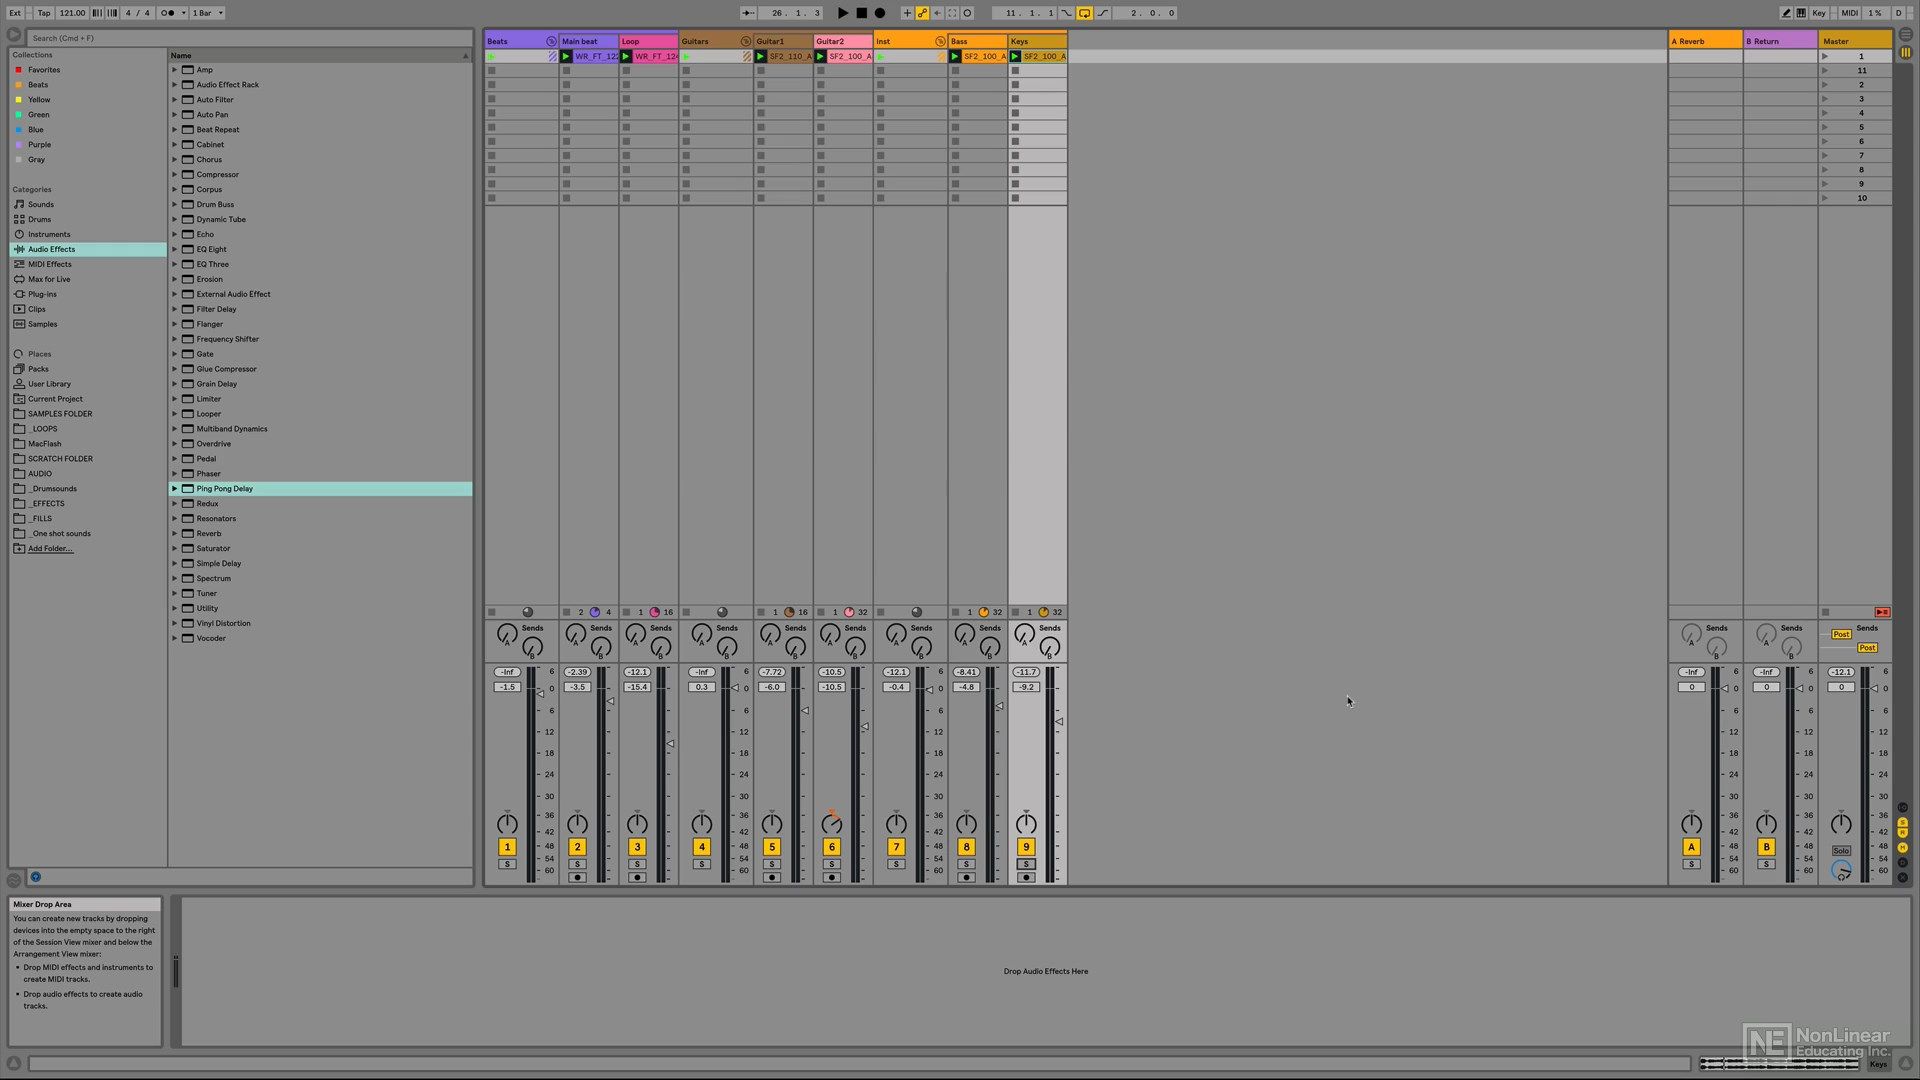Toggle Session Record circle button
Screen dimensions: 1920x1080
[967, 13]
